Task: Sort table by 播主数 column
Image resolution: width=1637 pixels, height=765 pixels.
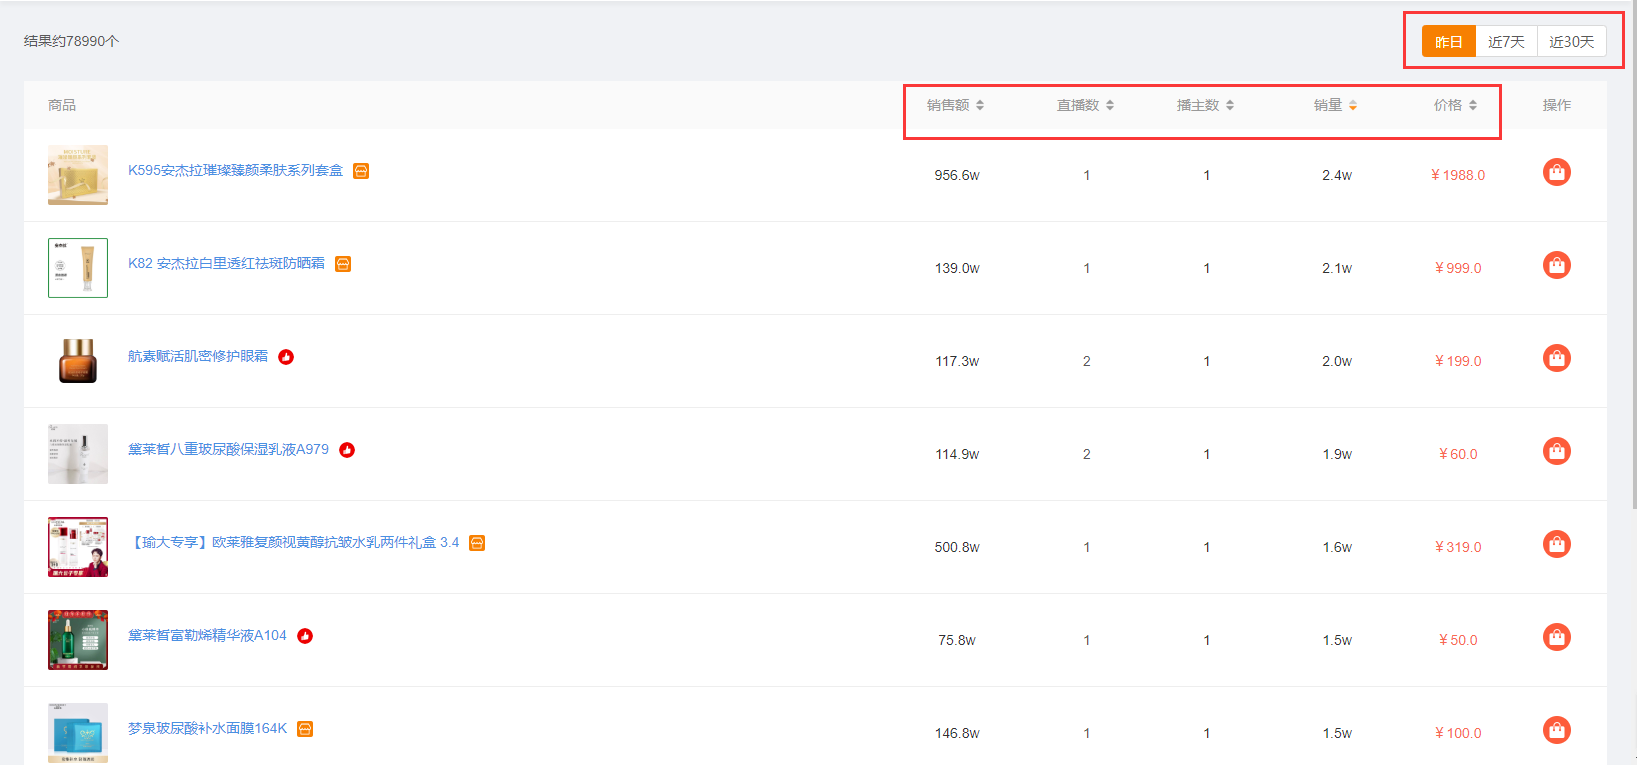Action: (x=1205, y=105)
